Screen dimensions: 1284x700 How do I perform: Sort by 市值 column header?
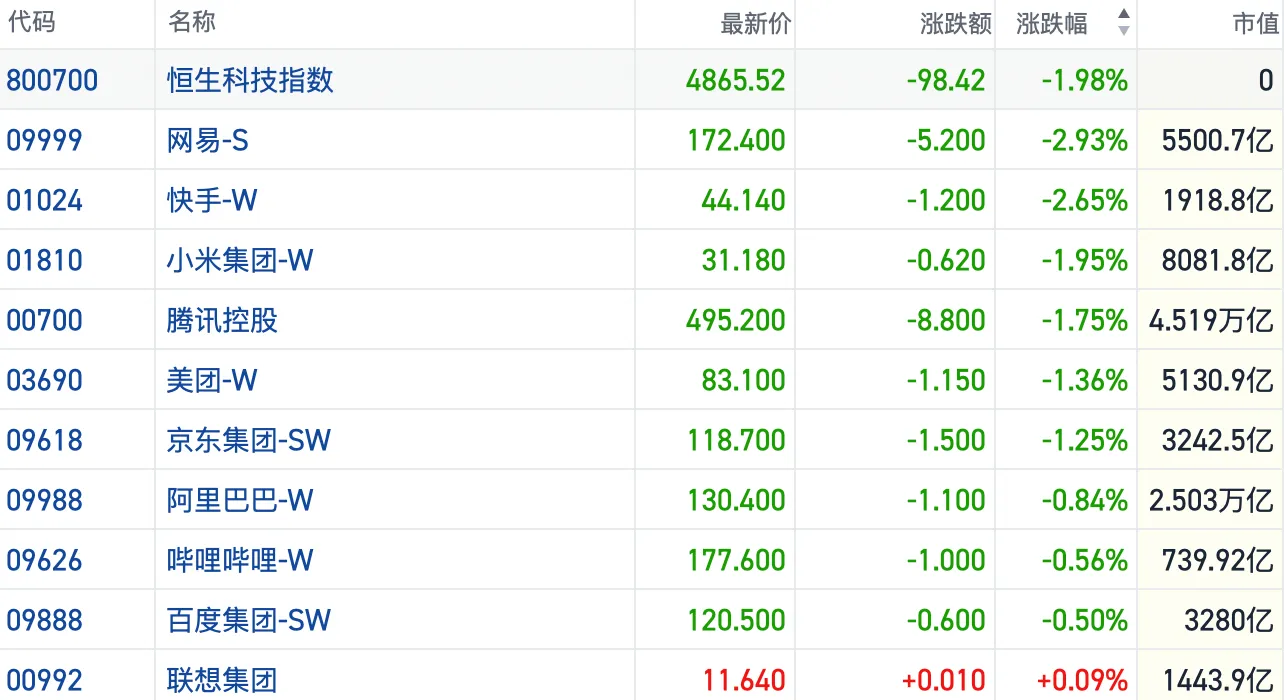1255,24
